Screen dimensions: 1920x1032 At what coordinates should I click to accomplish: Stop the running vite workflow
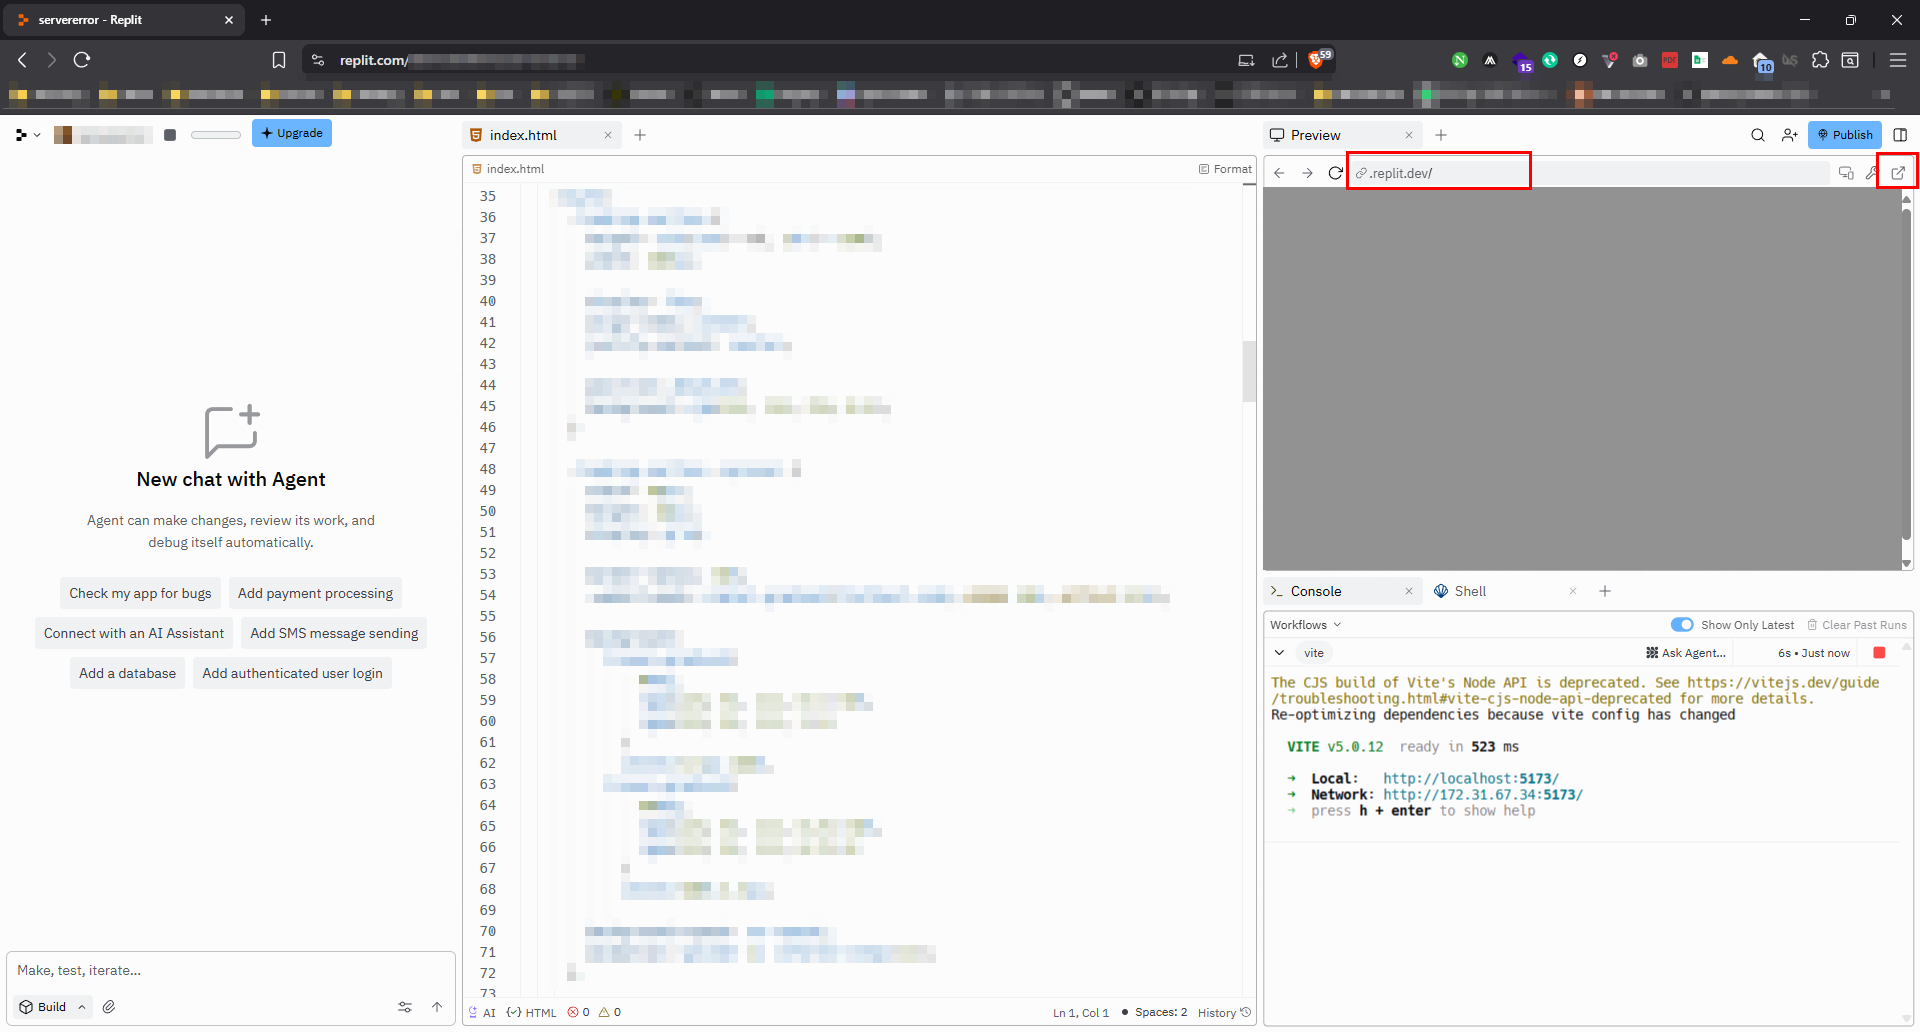pyautogui.click(x=1879, y=653)
